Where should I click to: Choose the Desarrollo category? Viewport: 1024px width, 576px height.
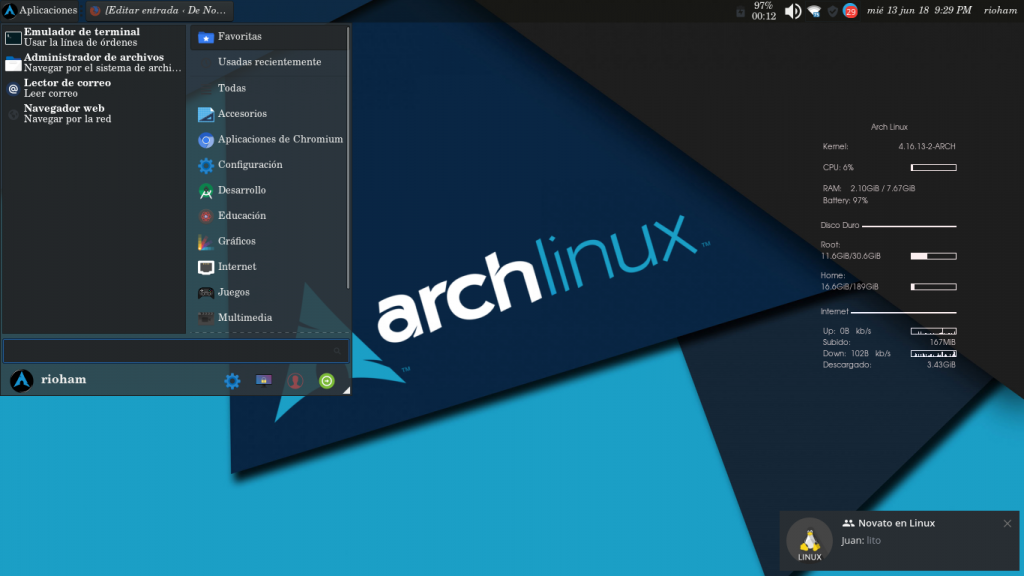268,190
